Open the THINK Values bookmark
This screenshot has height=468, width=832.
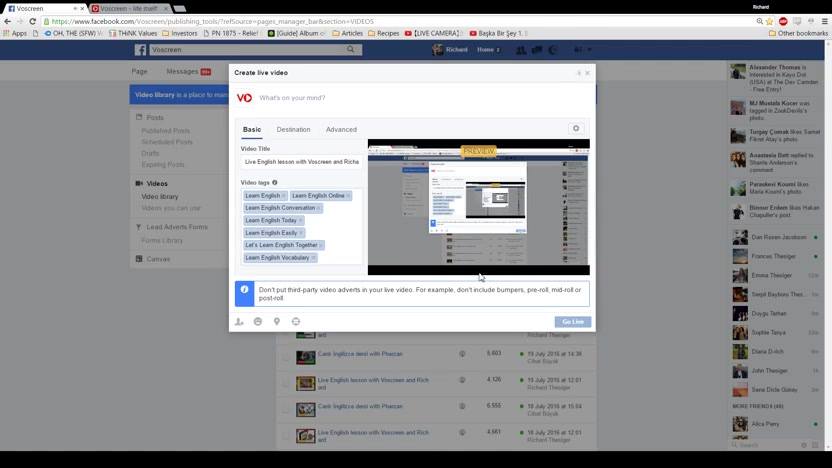pyautogui.click(x=133, y=33)
